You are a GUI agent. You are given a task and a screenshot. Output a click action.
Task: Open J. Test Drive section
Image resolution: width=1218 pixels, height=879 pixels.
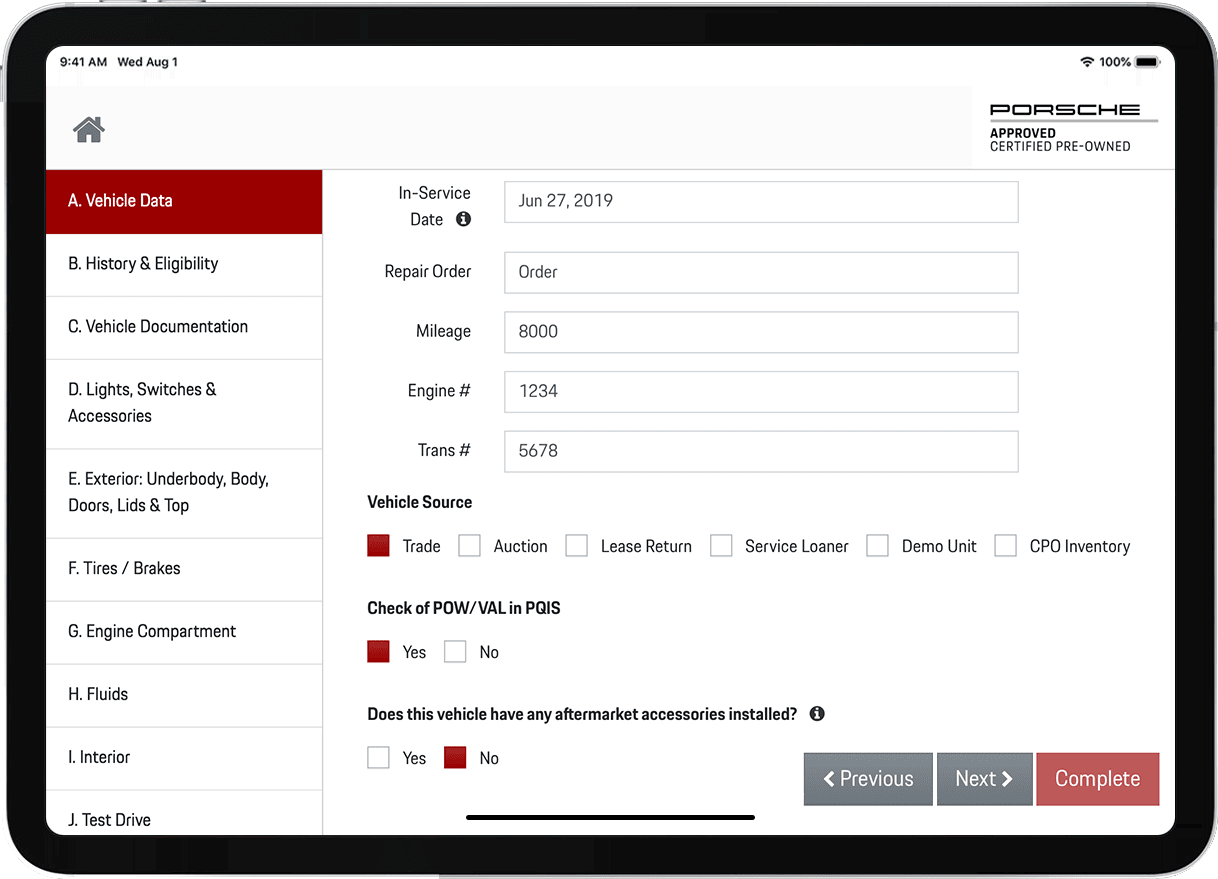(184, 814)
